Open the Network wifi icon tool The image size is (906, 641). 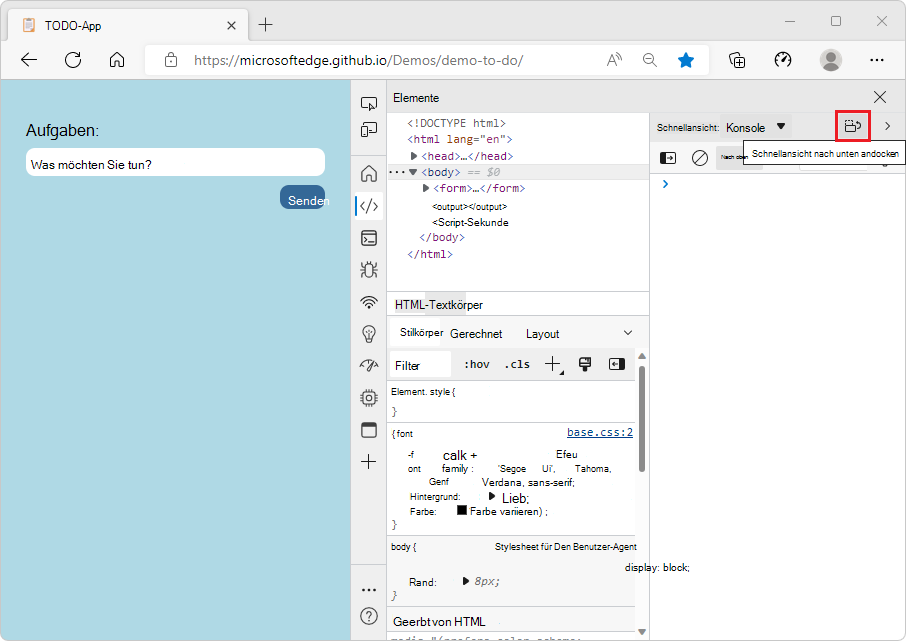point(369,302)
